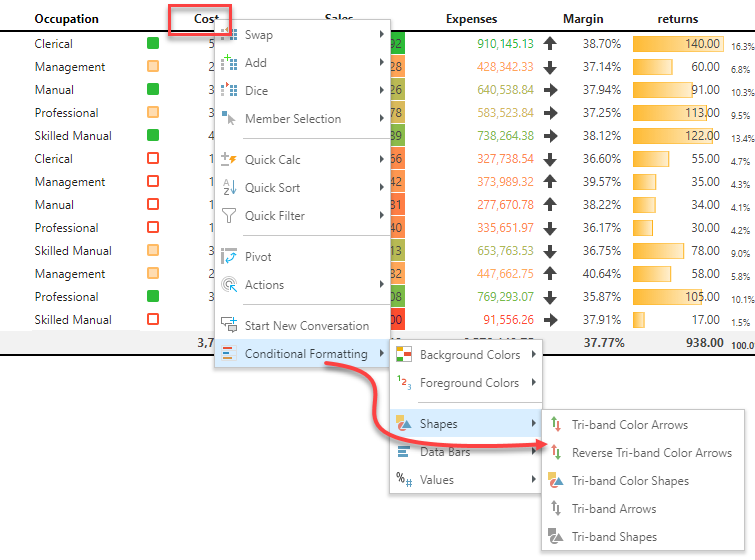The image size is (755, 560).
Task: Click the Cost column header
Action: [x=206, y=19]
